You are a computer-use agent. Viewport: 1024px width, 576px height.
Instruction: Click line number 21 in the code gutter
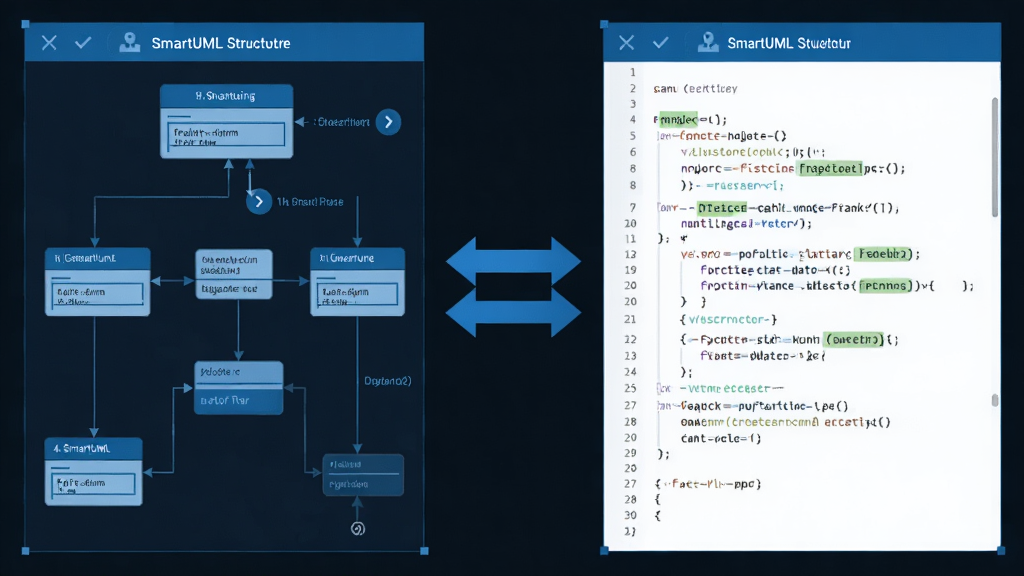(630, 319)
